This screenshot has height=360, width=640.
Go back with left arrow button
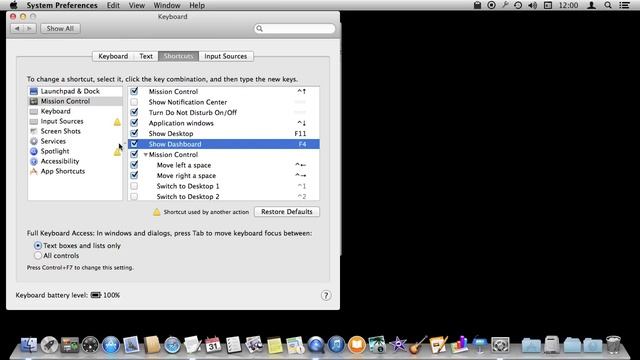point(17,29)
